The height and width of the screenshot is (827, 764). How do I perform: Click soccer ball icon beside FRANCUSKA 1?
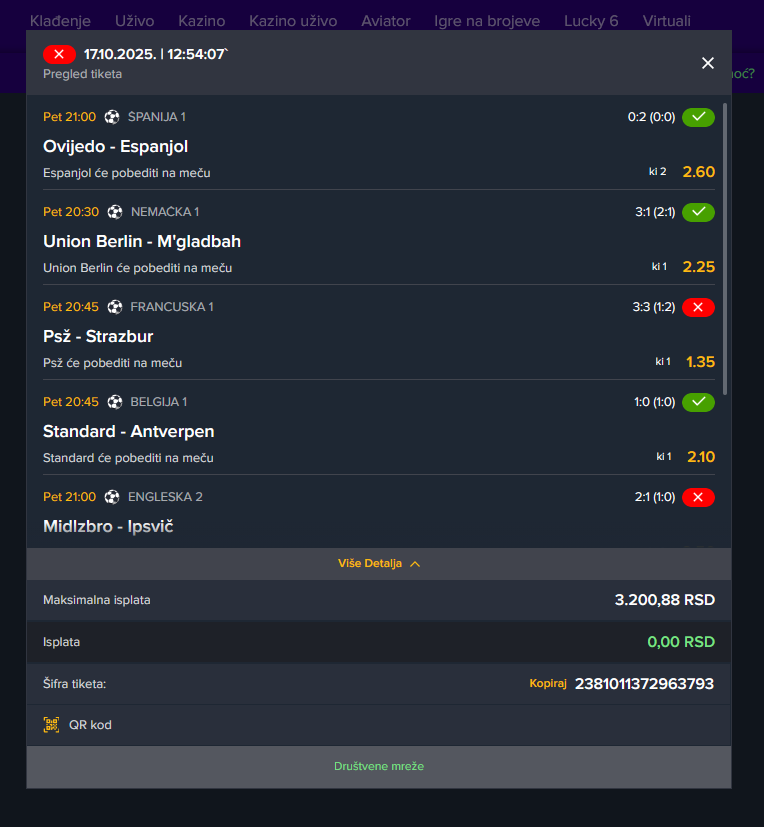(115, 307)
